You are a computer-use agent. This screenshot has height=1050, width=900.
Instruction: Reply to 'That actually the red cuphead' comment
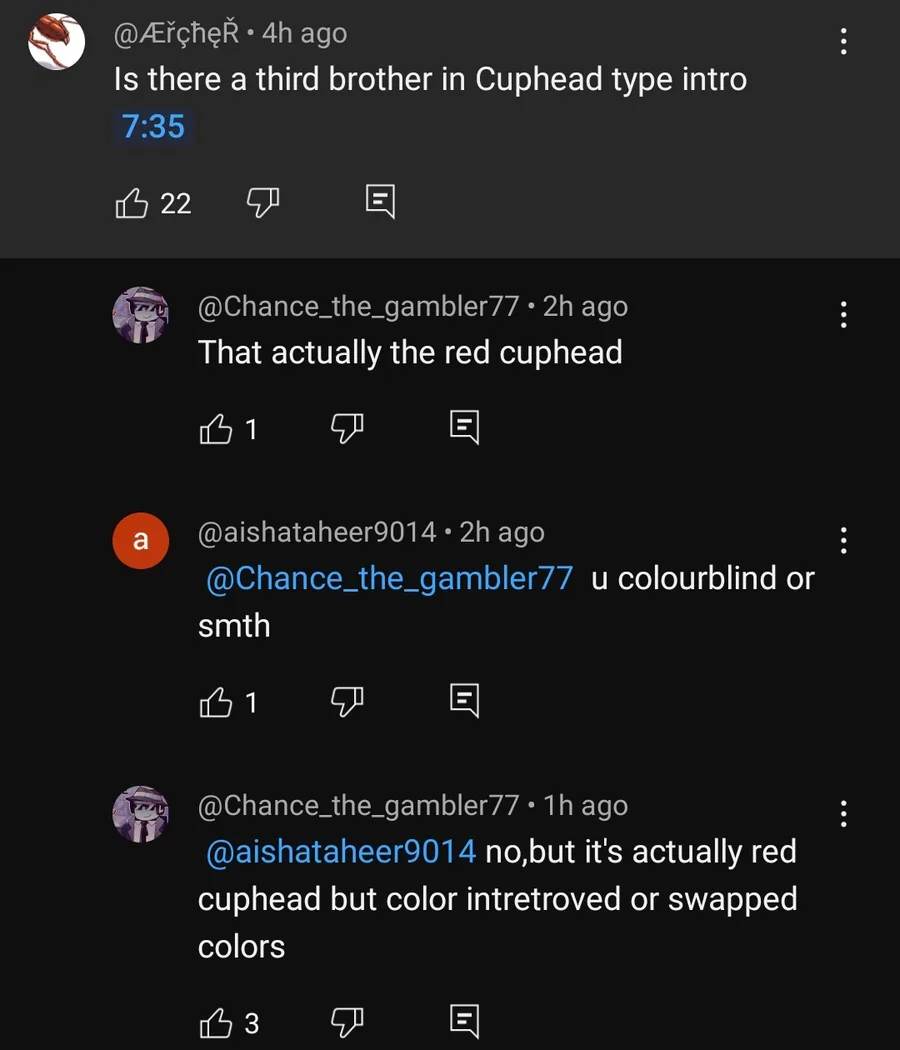click(x=465, y=427)
